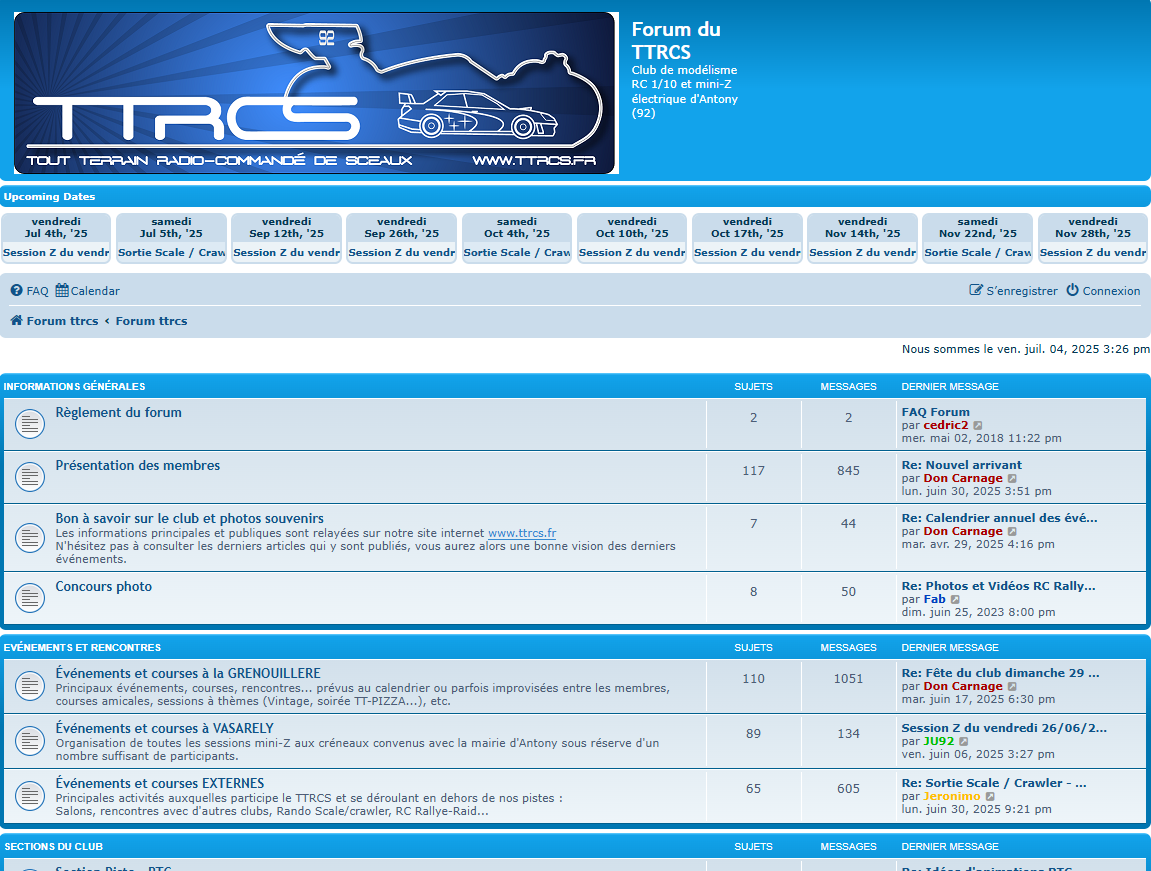Click the Bon à savoir forum row icon
The height and width of the screenshot is (871, 1151).
(x=30, y=538)
